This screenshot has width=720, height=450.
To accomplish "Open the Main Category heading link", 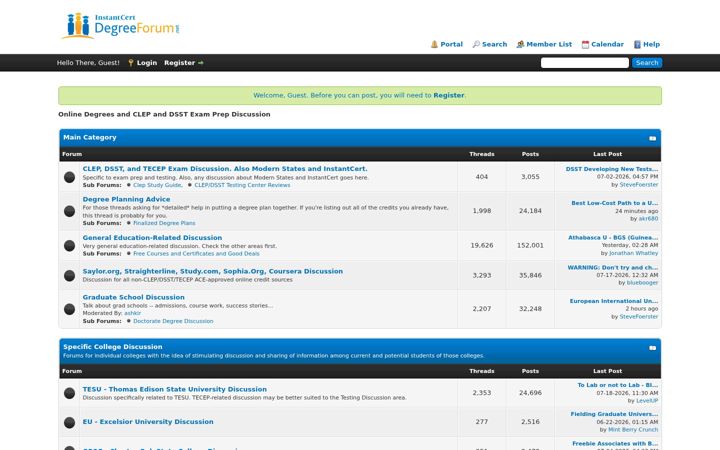I will click(90, 137).
